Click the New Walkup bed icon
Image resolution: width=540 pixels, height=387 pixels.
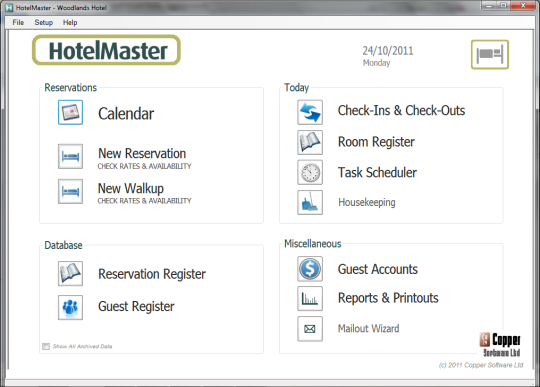(x=70, y=191)
